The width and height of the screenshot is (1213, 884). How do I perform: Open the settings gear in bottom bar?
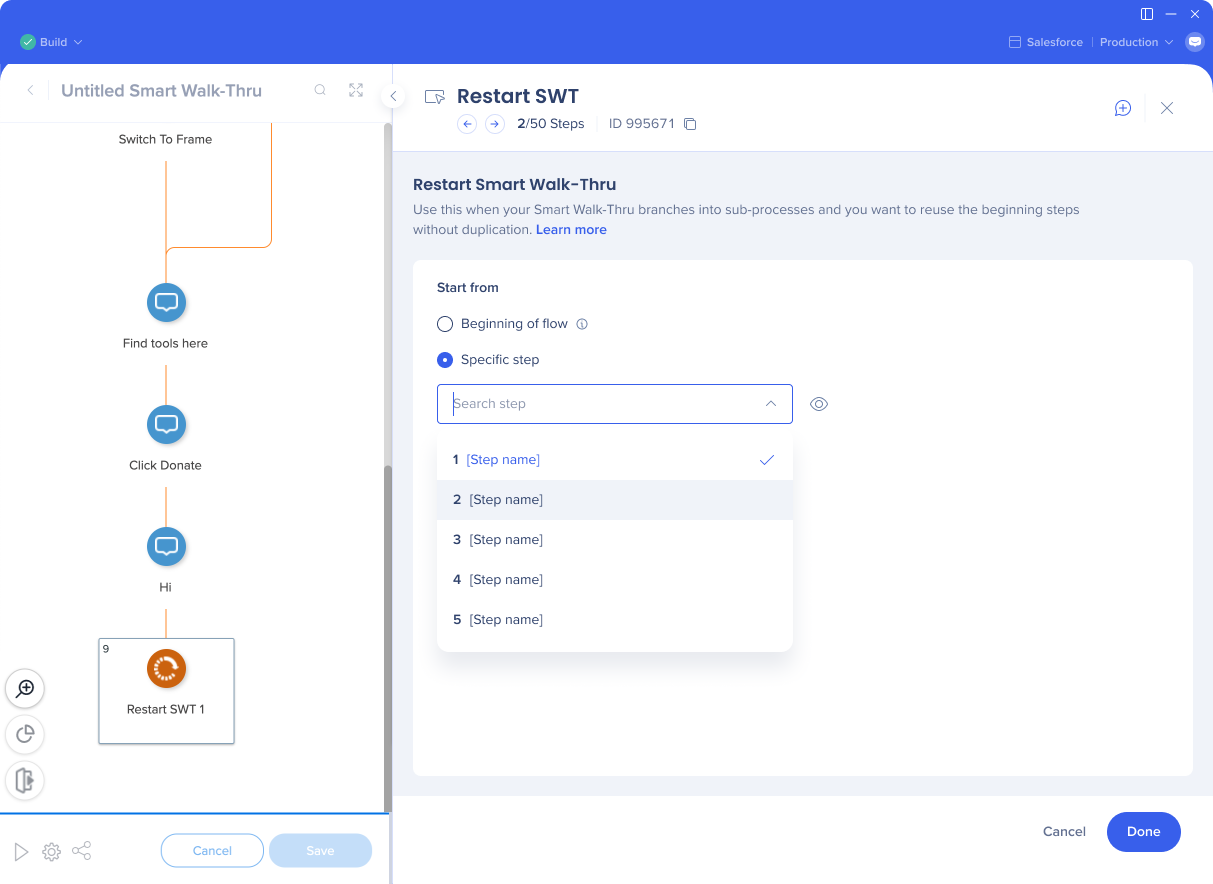pos(52,851)
